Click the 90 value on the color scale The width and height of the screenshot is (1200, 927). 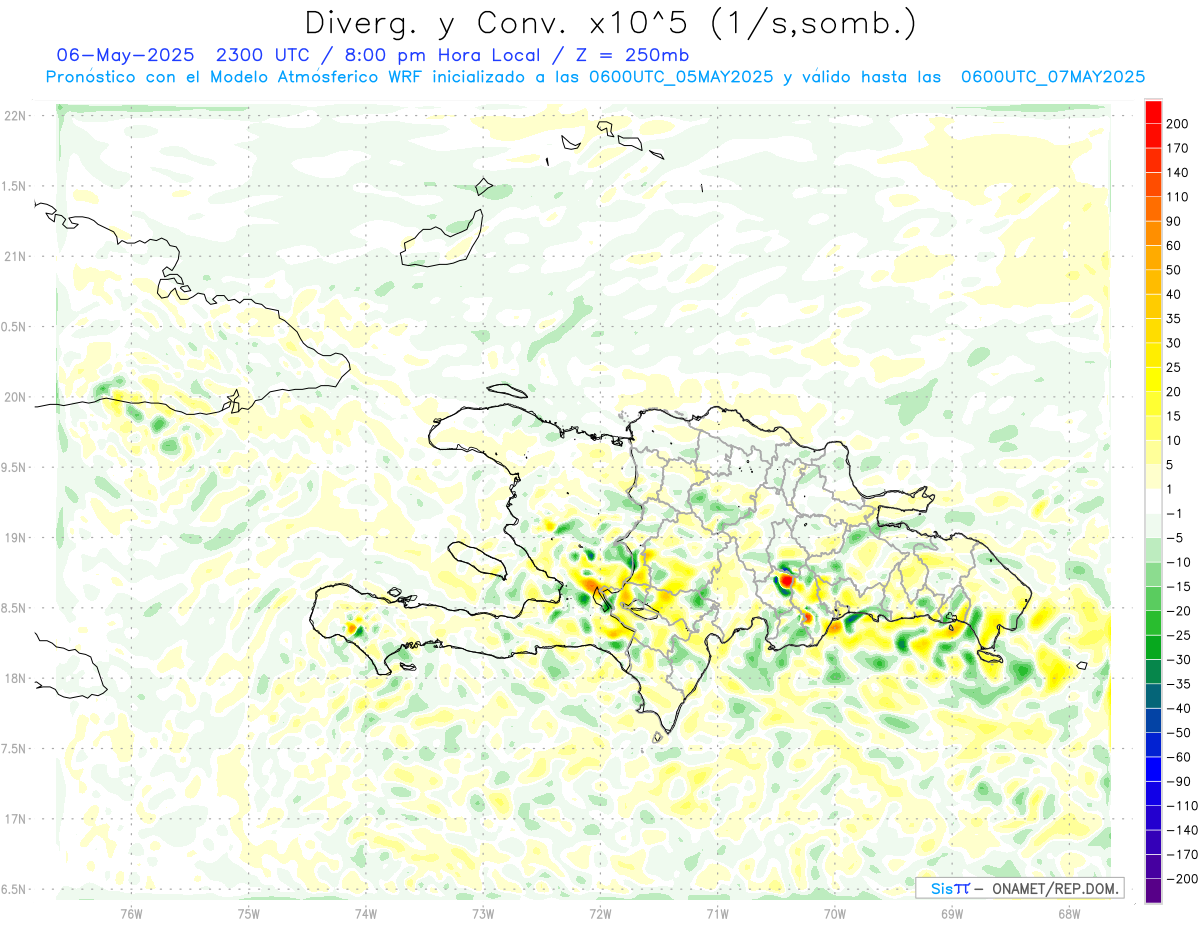click(x=1173, y=222)
